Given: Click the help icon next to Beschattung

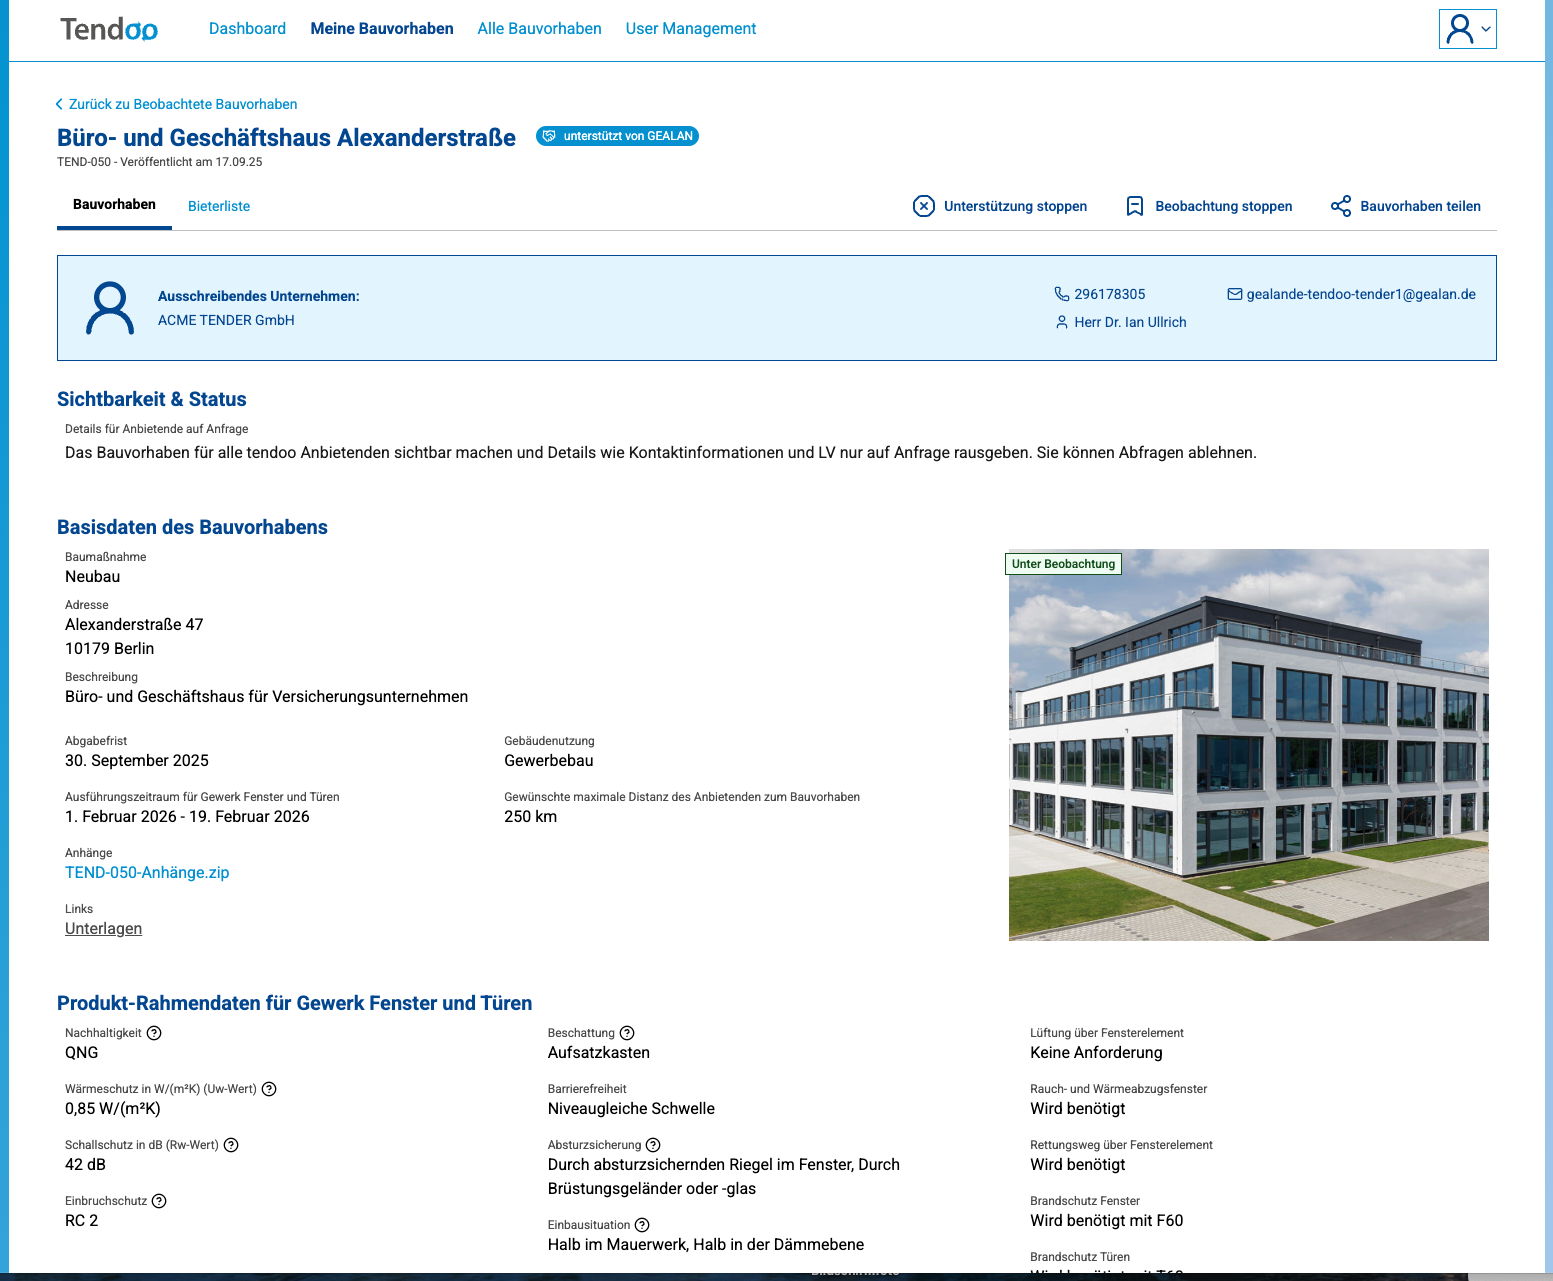Looking at the screenshot, I should click(627, 1033).
